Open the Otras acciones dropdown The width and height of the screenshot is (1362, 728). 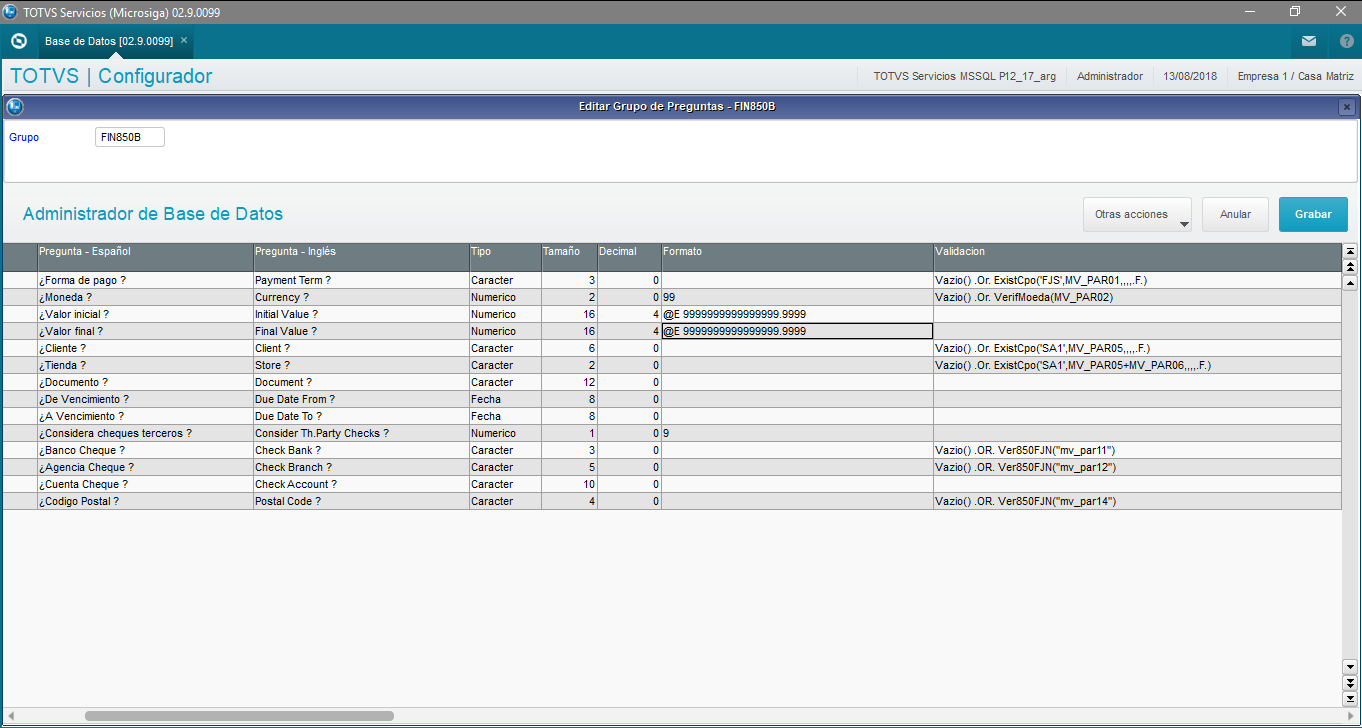coord(1138,214)
